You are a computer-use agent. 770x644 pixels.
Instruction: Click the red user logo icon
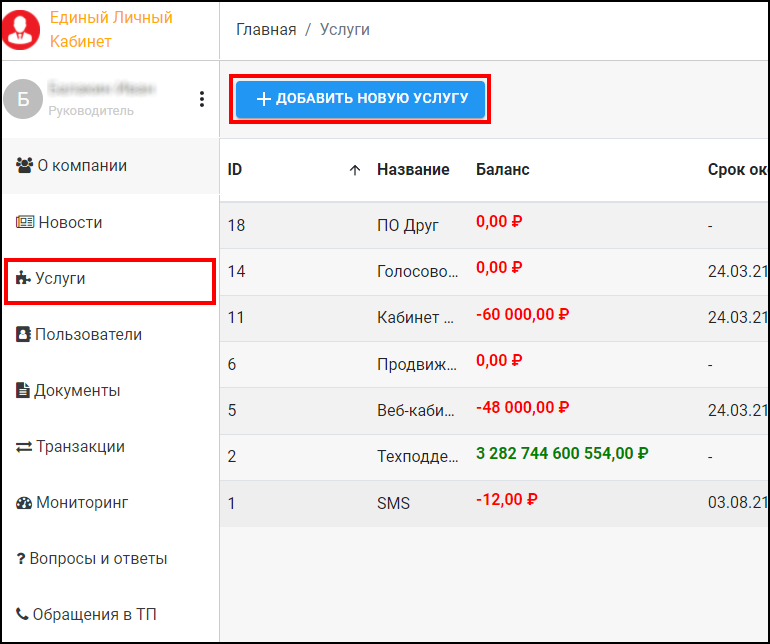click(23, 29)
